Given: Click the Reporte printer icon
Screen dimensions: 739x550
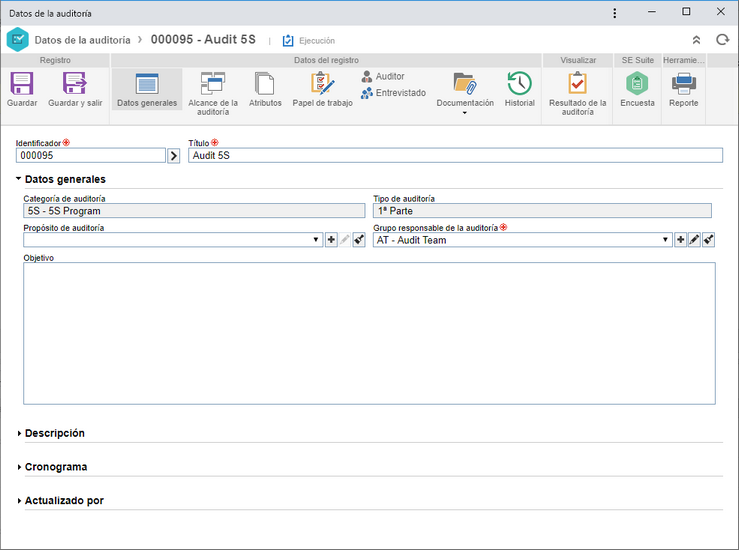Looking at the screenshot, I should click(683, 84).
